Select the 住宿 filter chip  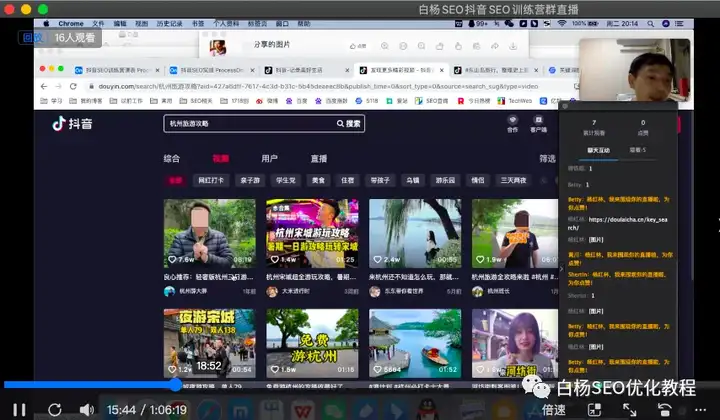348,180
